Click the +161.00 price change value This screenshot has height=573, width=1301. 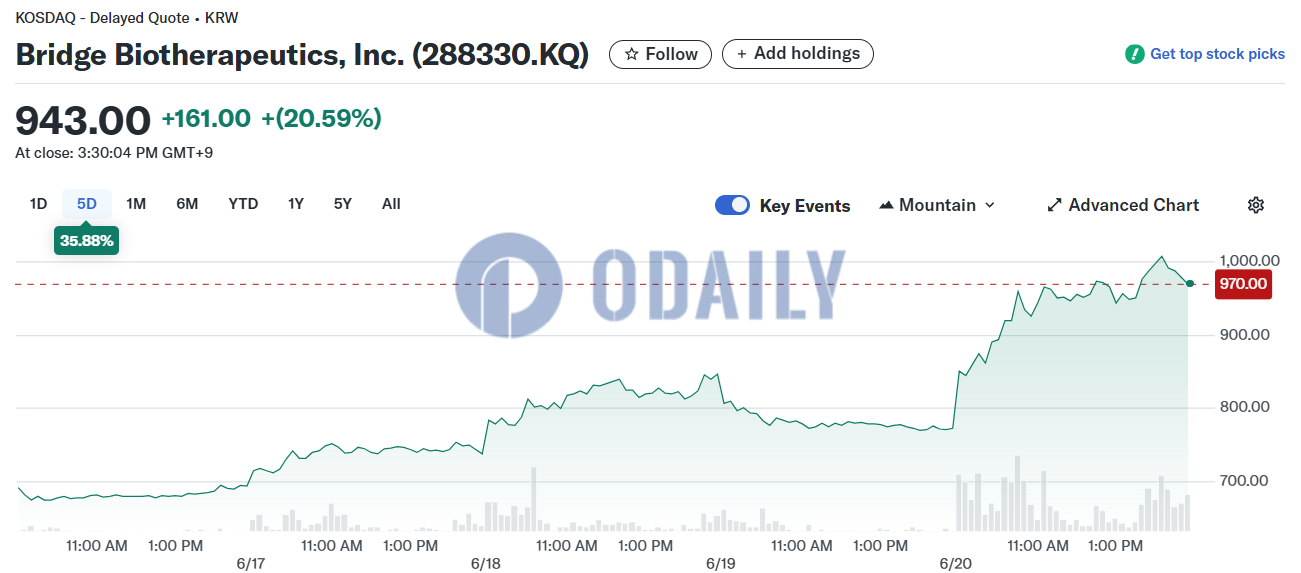[x=206, y=119]
